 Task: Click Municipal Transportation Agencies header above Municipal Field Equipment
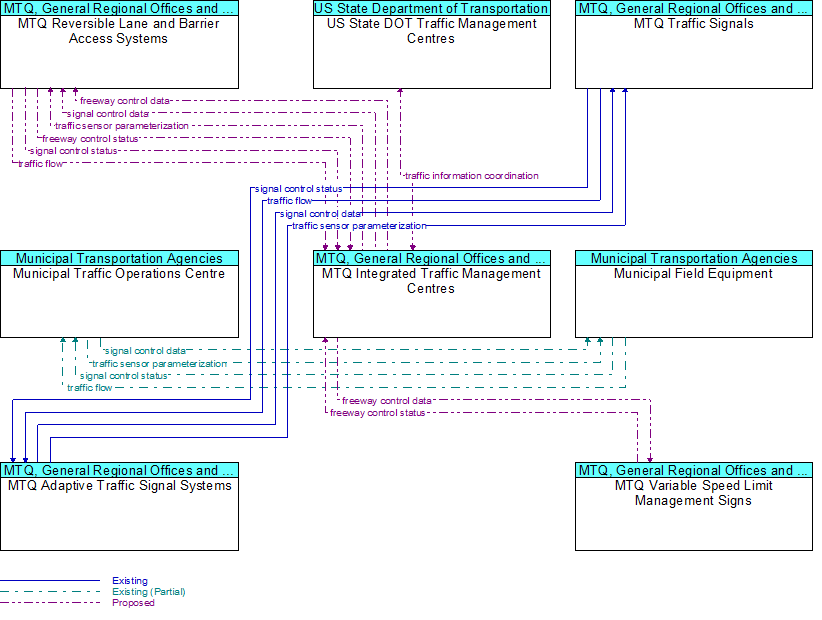point(694,258)
